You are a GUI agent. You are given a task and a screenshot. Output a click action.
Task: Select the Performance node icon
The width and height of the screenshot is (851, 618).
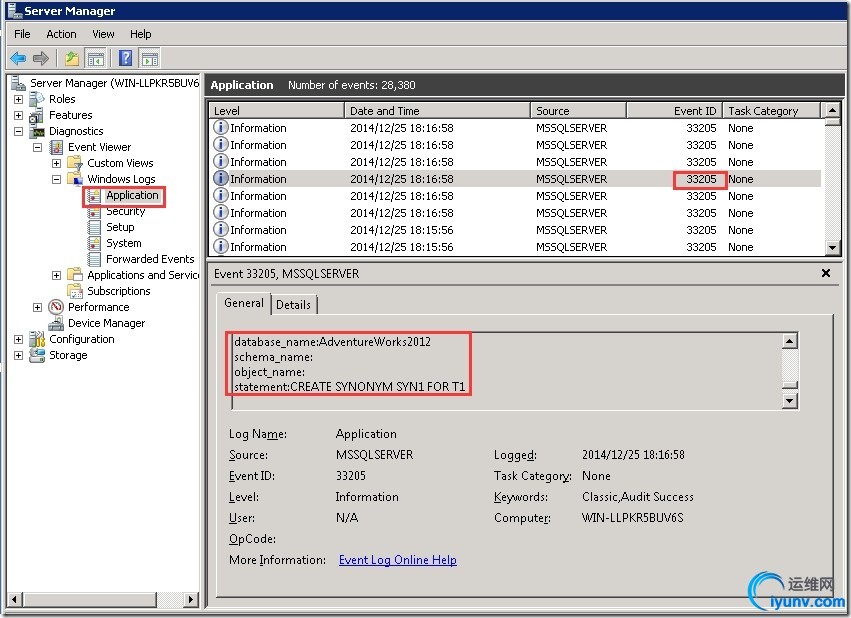57,307
